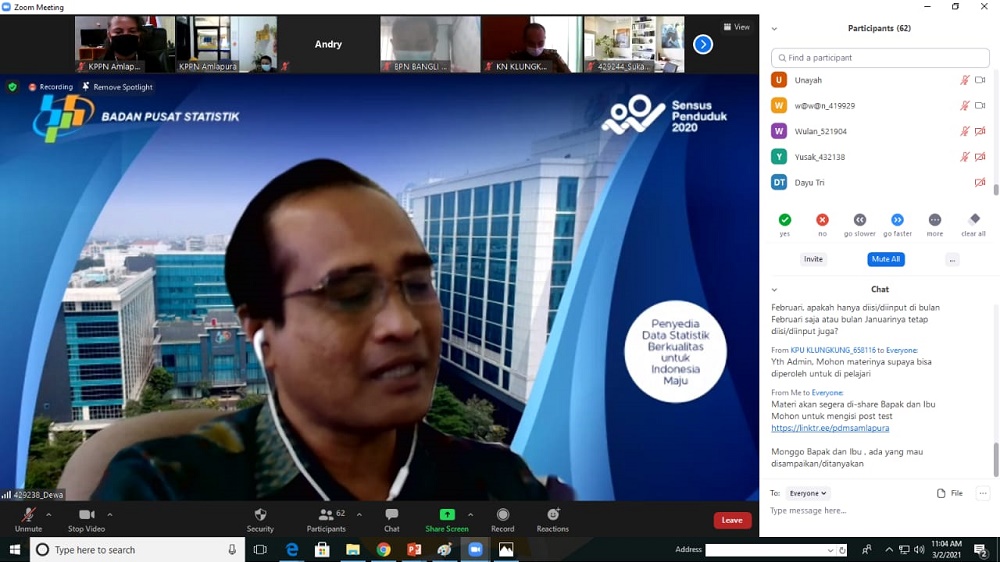The height and width of the screenshot is (562, 1000).
Task: Open video options arrow beside Stop Video
Action: [x=110, y=515]
